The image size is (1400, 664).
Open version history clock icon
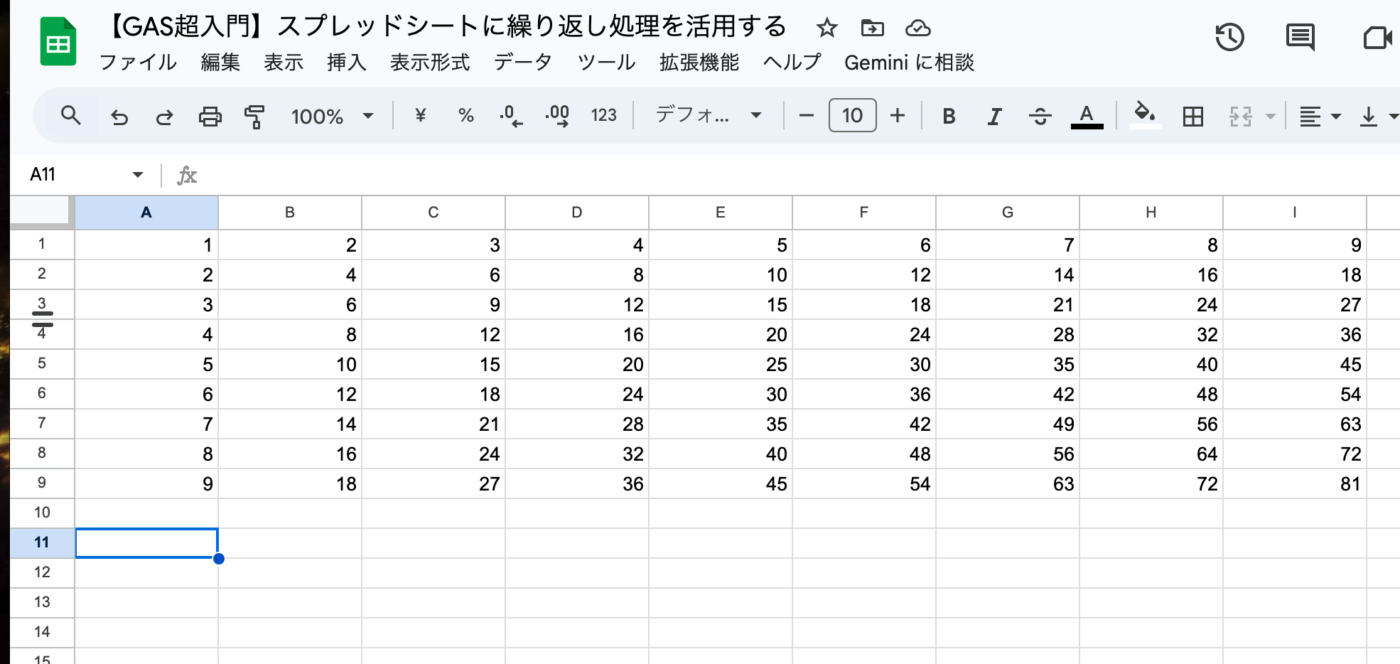(1229, 38)
